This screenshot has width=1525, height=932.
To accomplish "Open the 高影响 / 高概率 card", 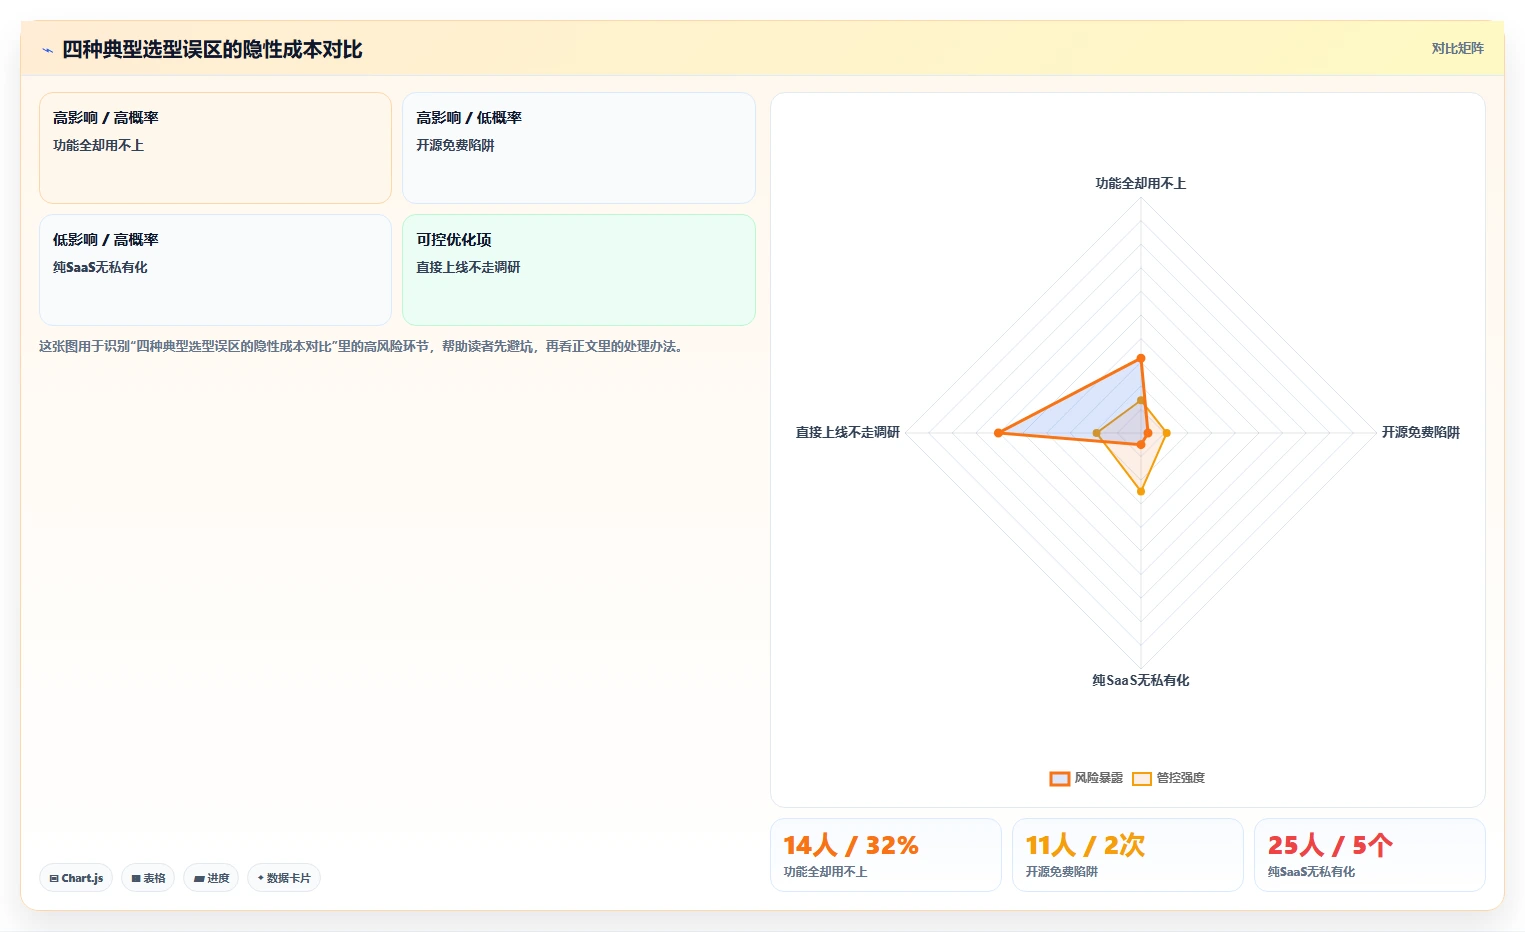I will tap(215, 148).
